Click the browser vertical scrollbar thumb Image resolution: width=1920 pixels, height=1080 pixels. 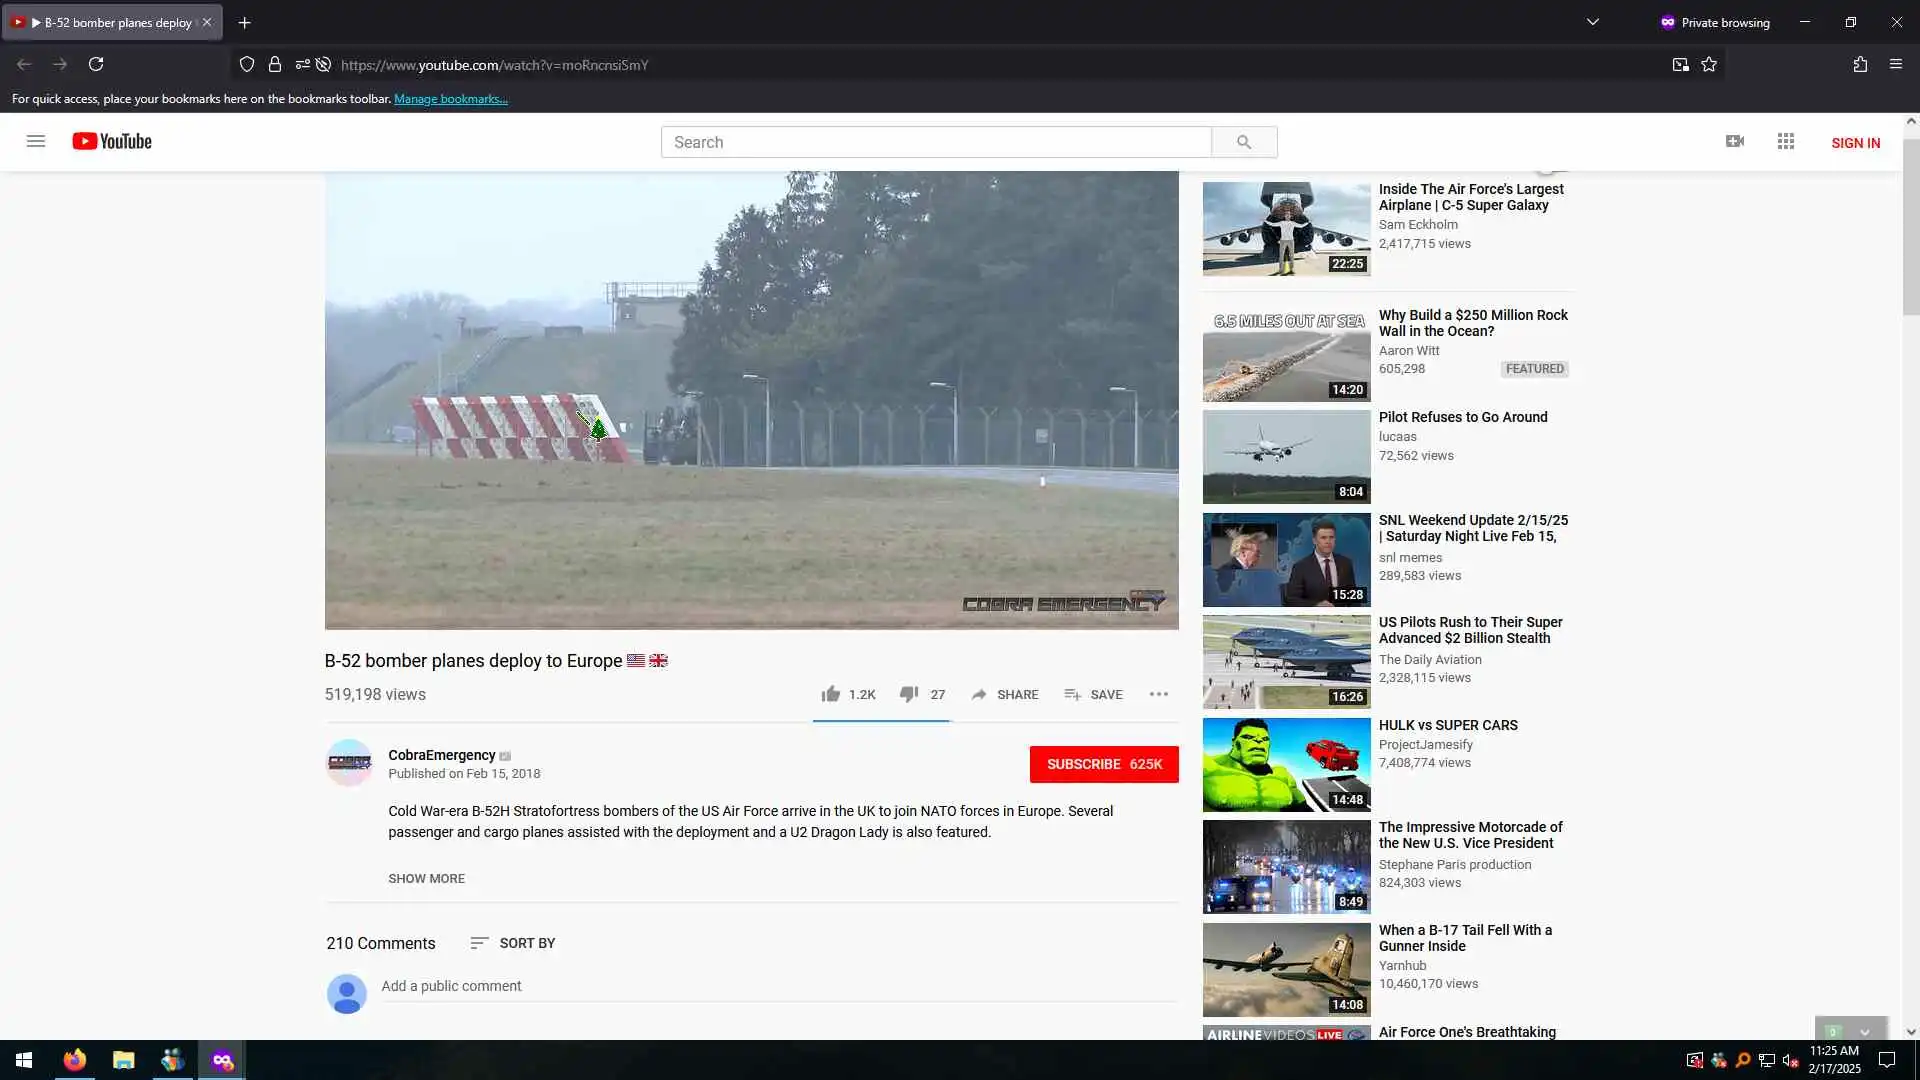pos(1910,225)
